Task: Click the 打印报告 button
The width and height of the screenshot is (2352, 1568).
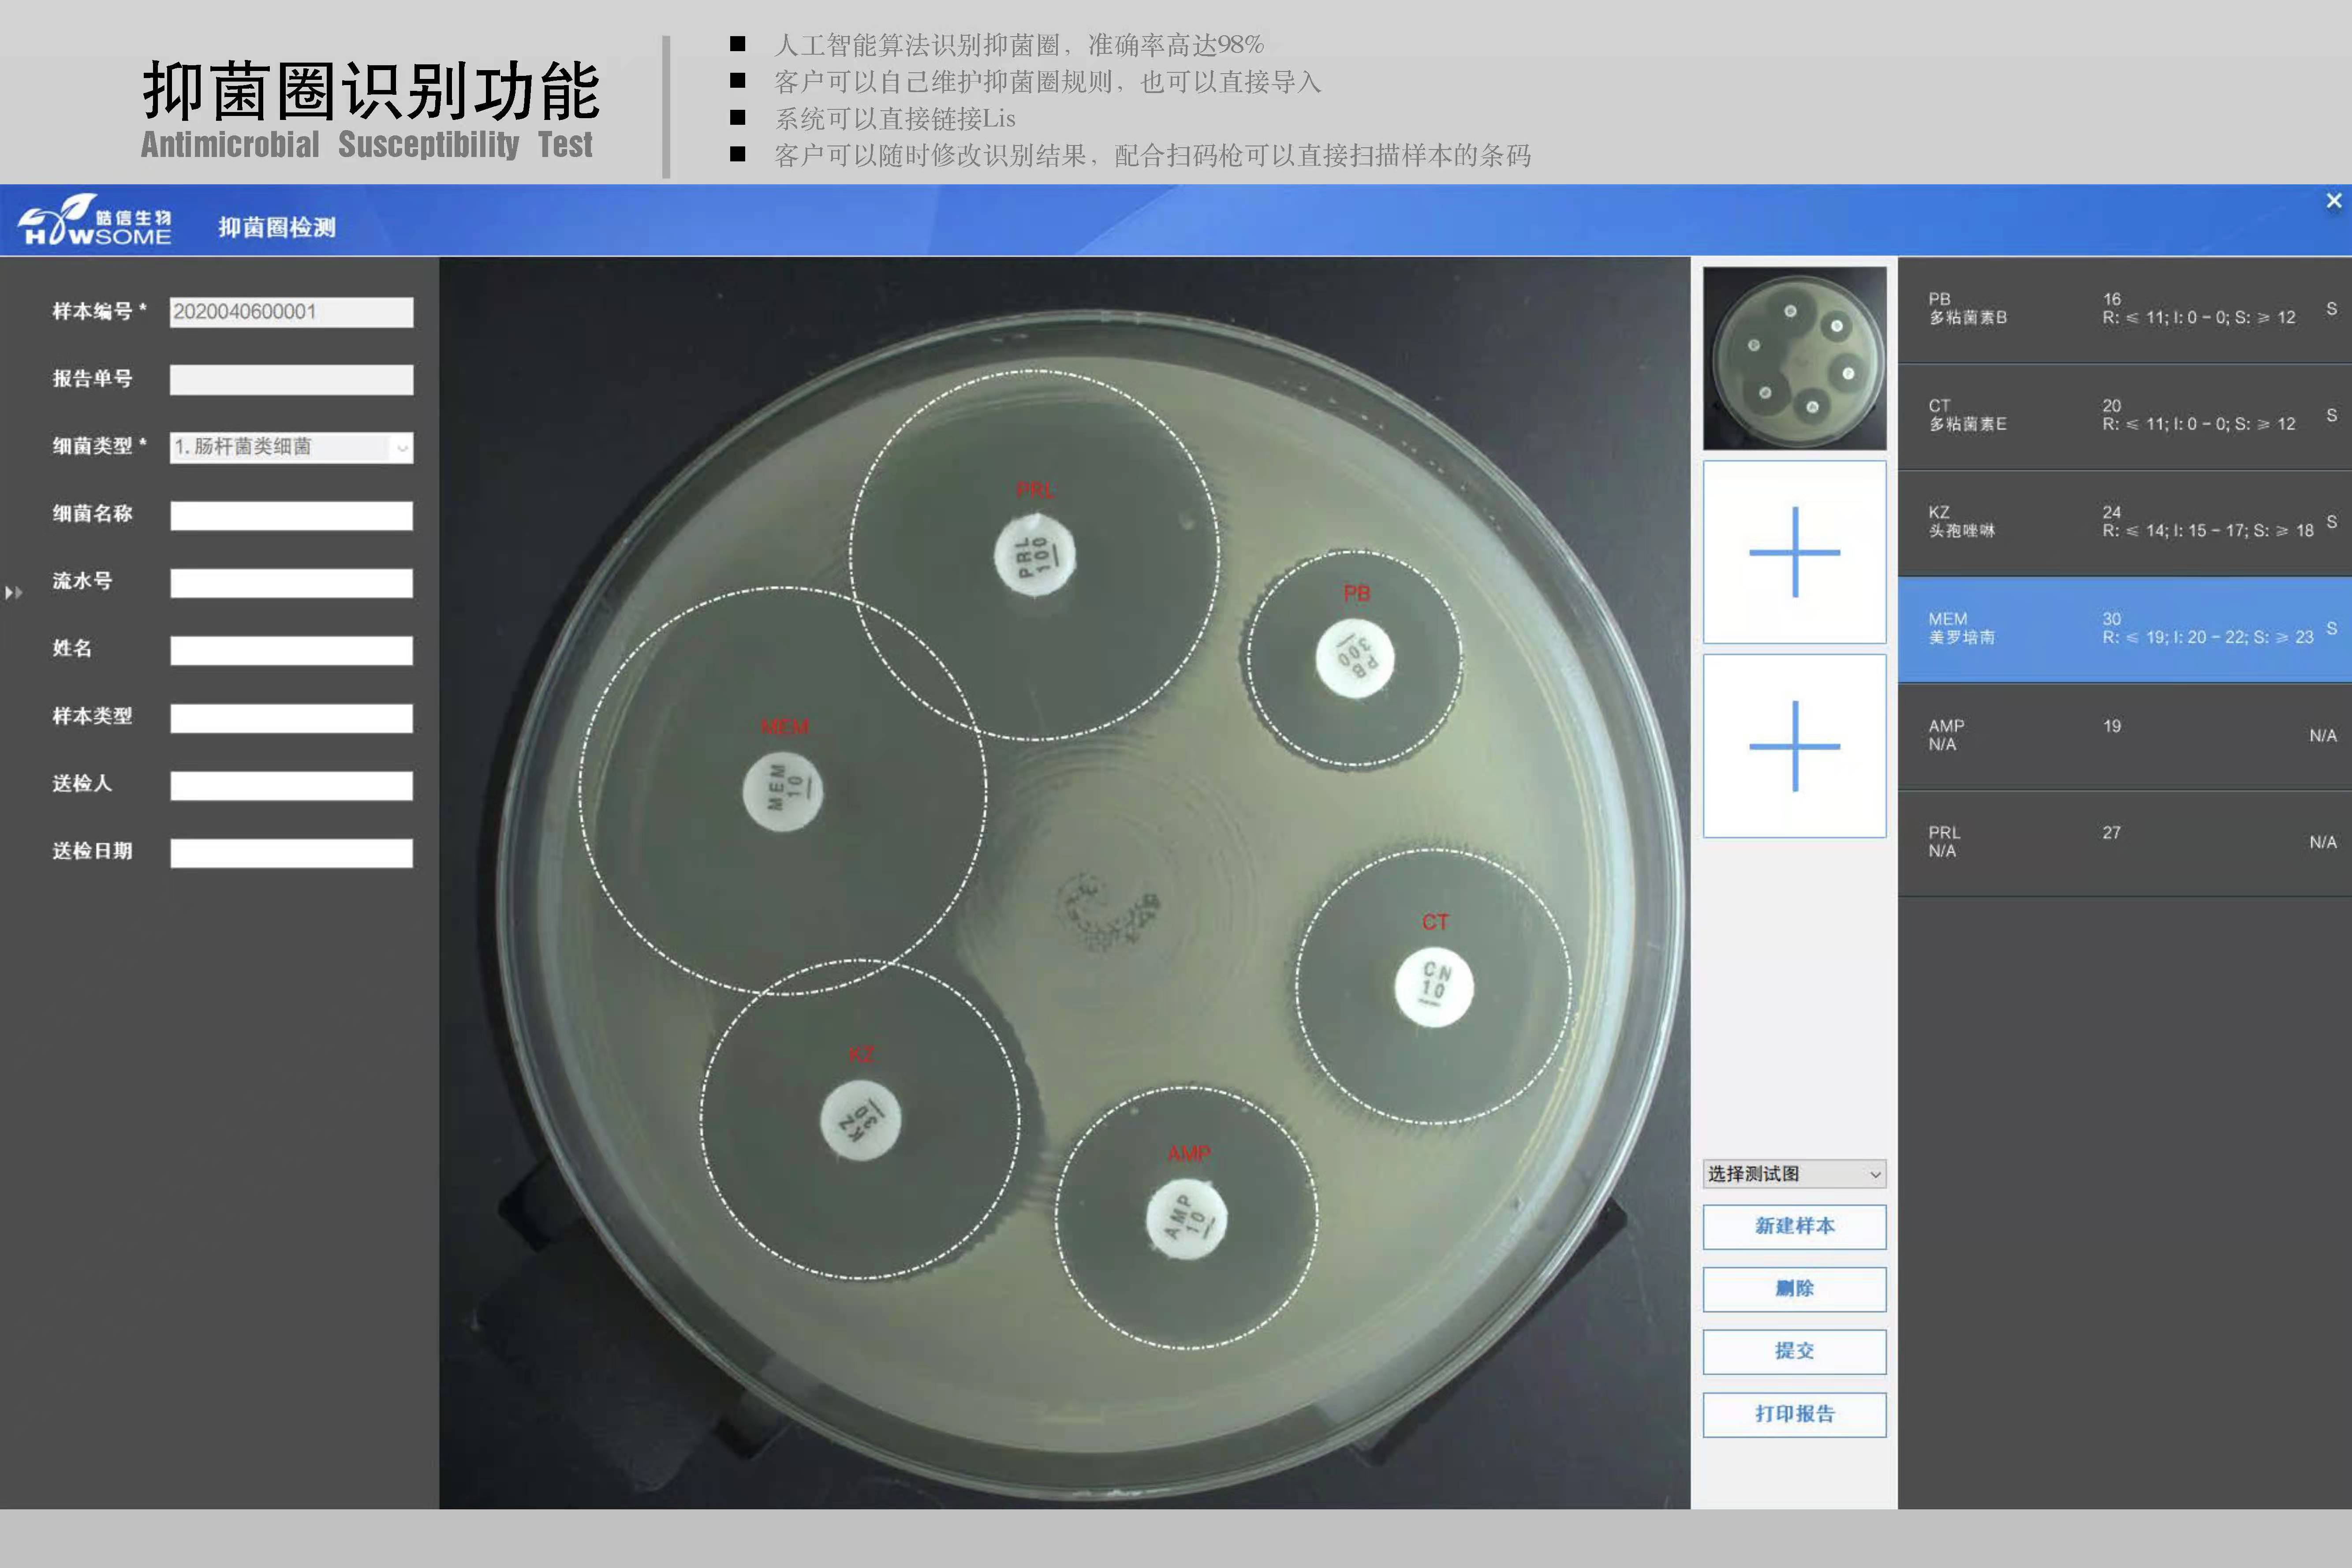Action: coord(1794,1414)
